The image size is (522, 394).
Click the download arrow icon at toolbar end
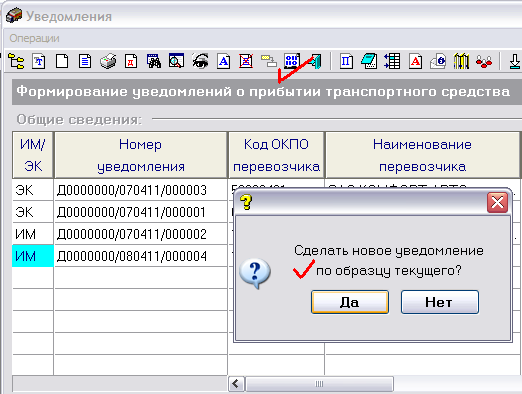click(515, 61)
